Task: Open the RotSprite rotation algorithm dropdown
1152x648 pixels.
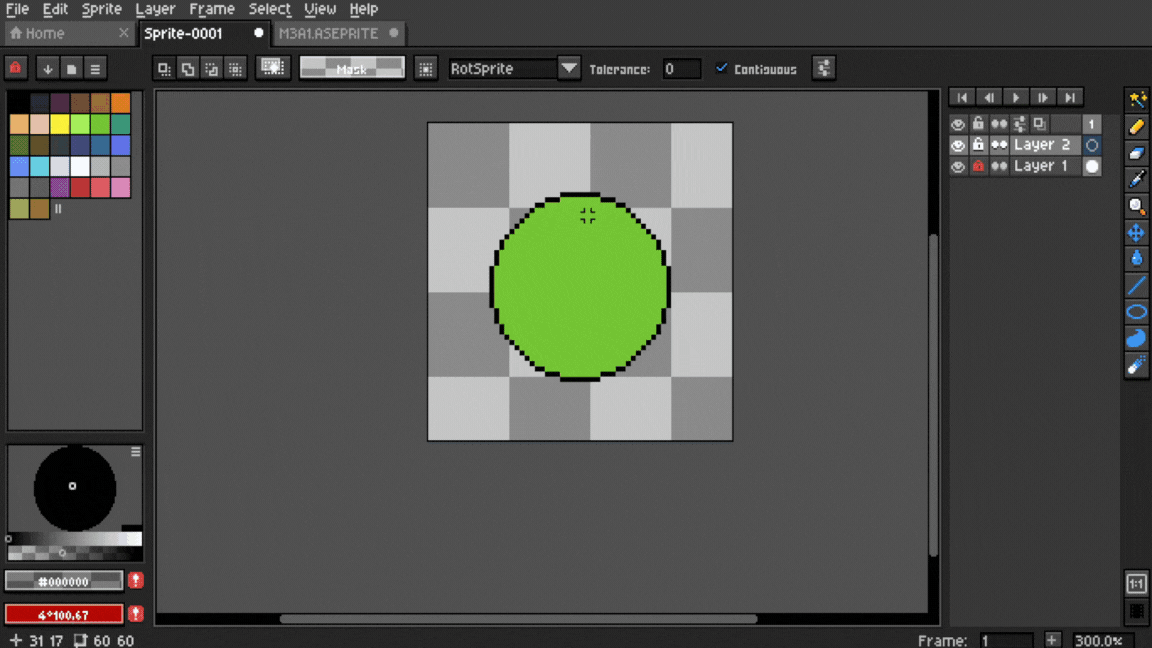Action: pyautogui.click(x=568, y=68)
